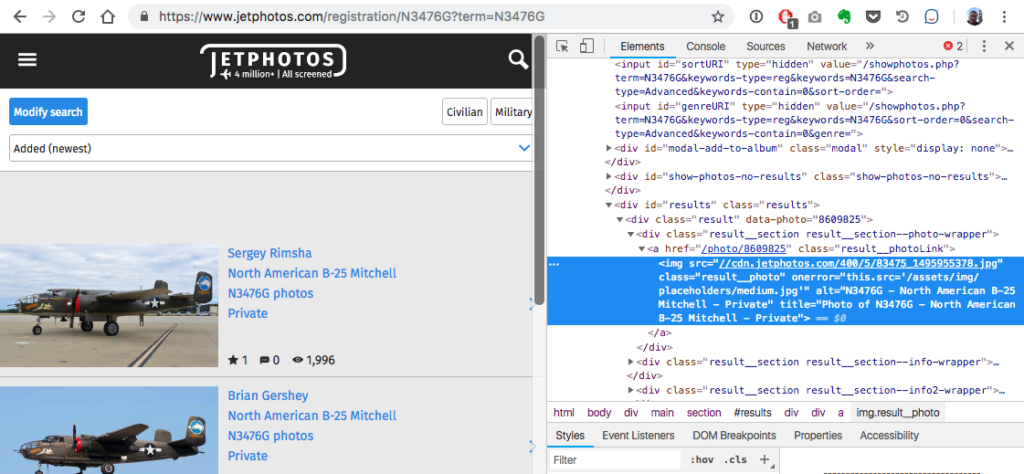Click the user profile avatar
The image size is (1024, 474).
point(974,17)
